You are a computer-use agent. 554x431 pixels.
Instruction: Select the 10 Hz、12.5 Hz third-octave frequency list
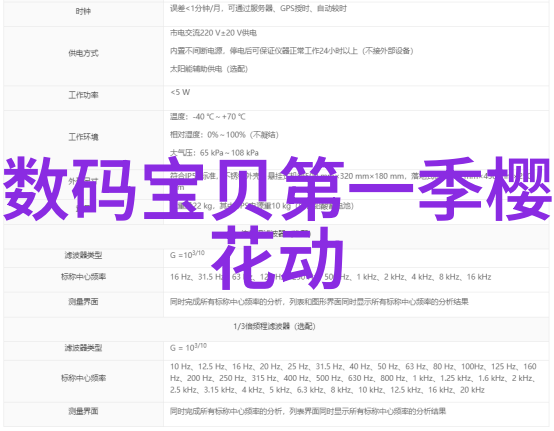pos(353,378)
